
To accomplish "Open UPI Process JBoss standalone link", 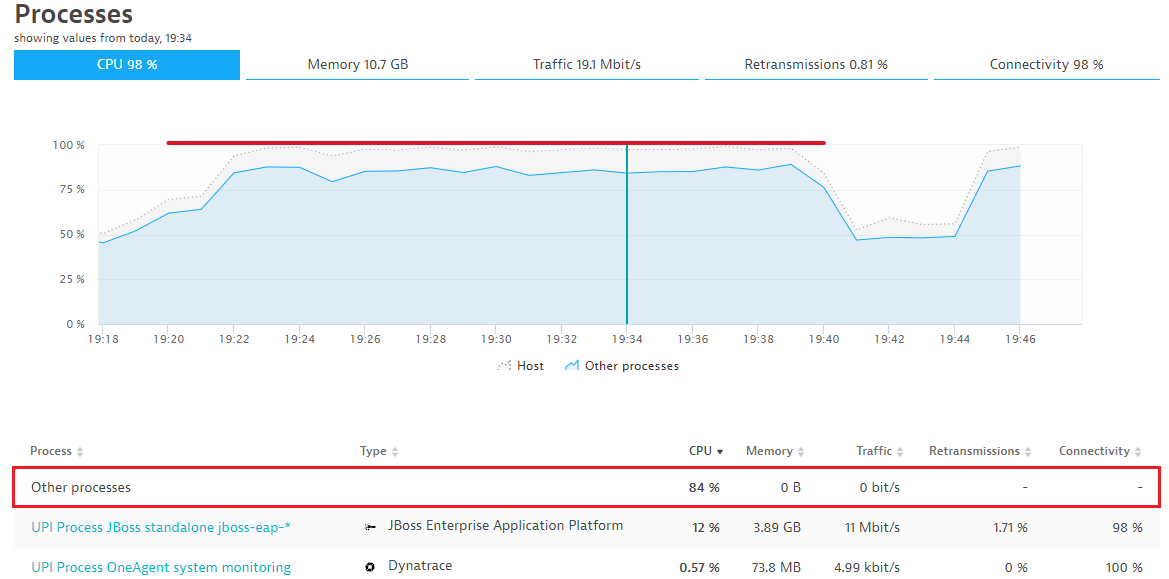I will click(161, 527).
